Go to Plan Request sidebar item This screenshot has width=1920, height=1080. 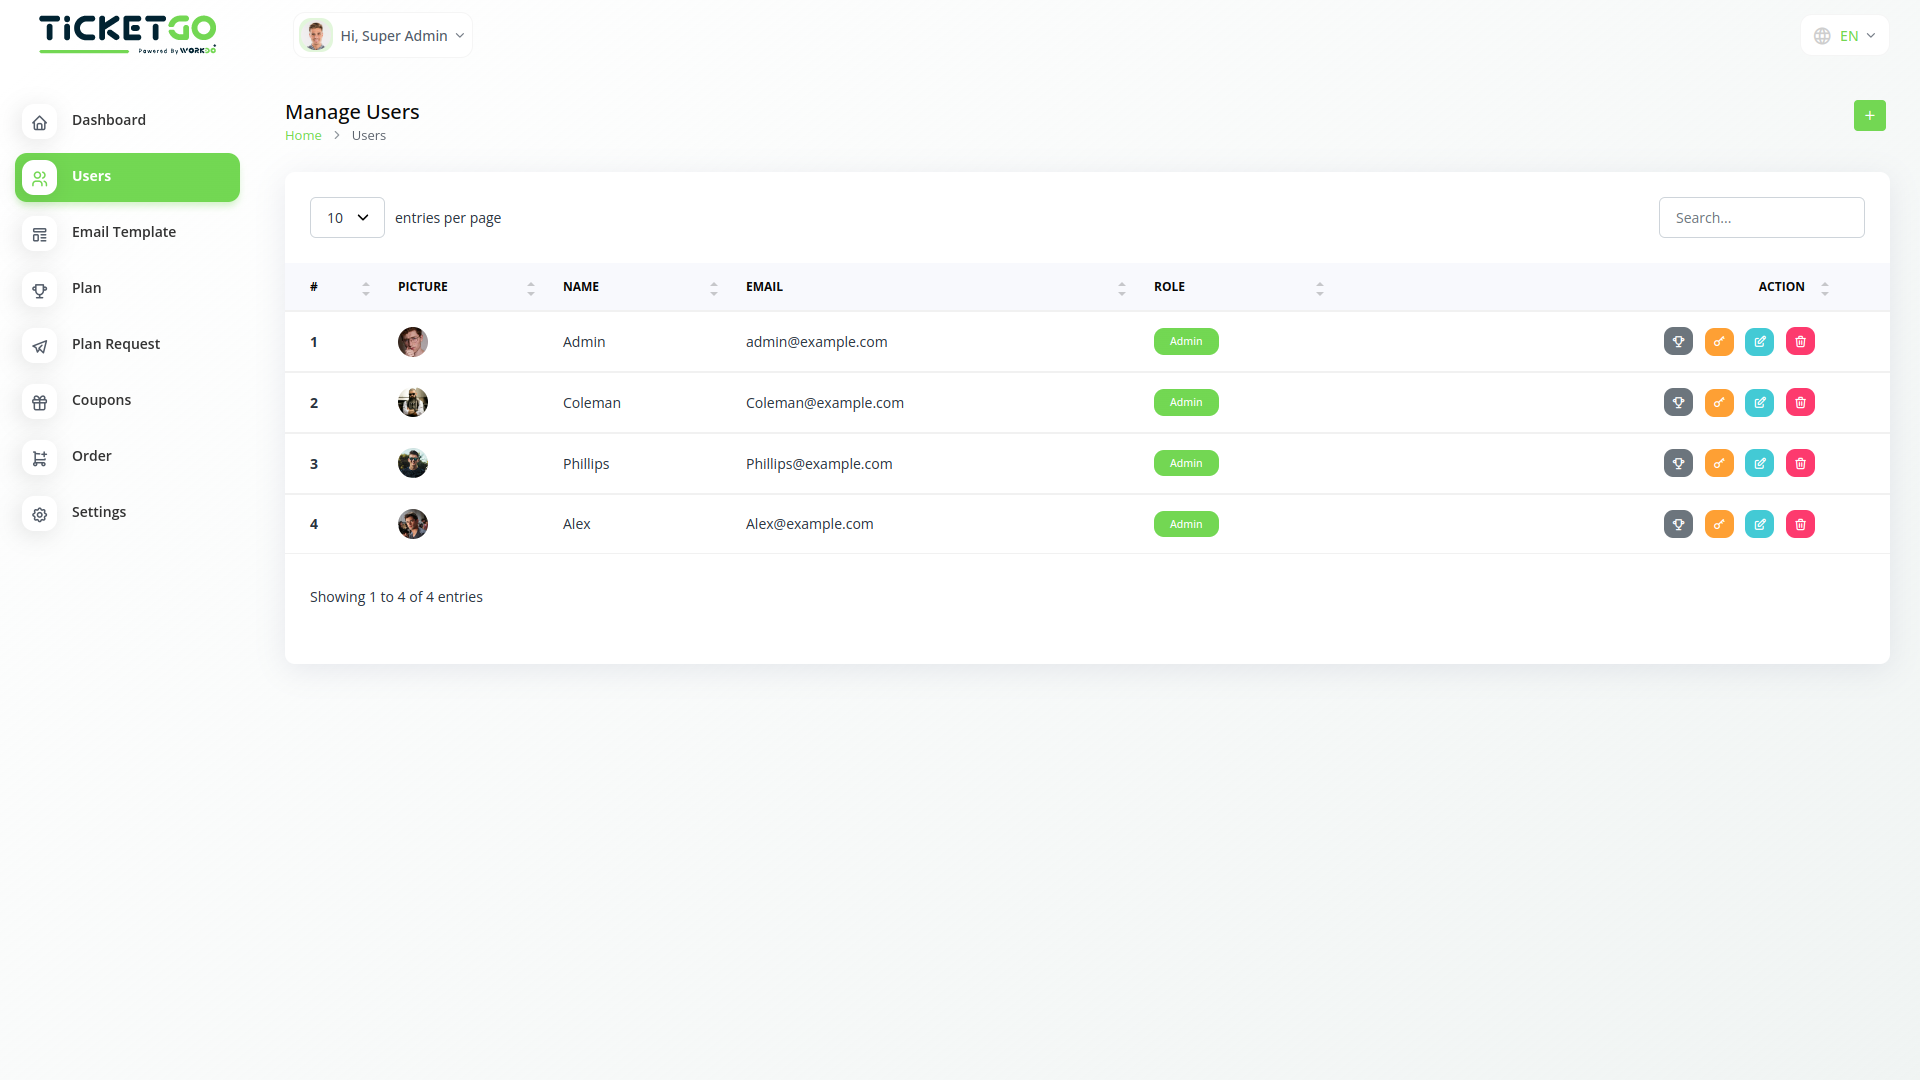[x=116, y=344]
